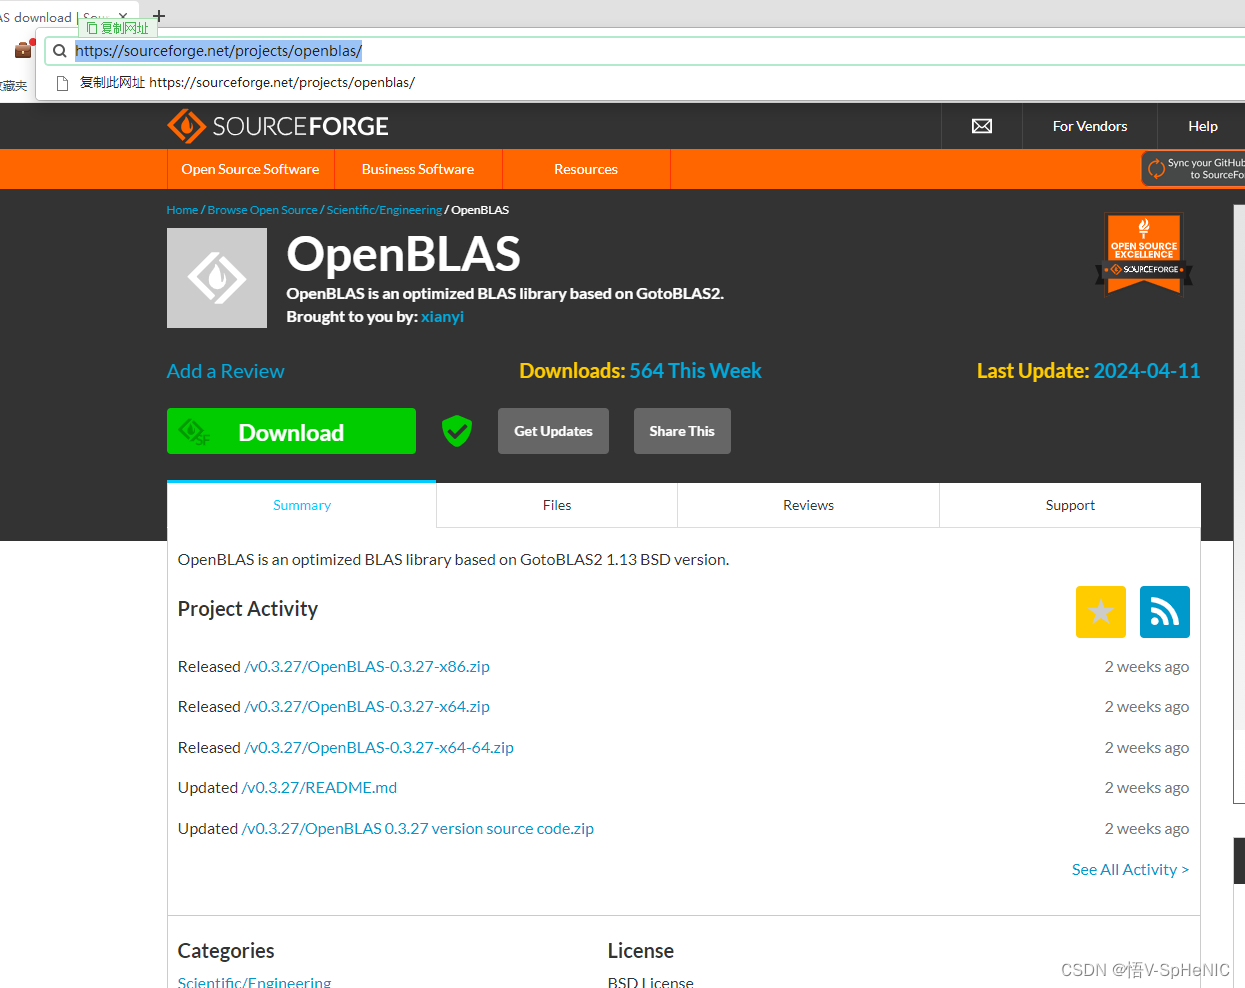Open a new browser tab with the plus icon
The width and height of the screenshot is (1245, 988).
pyautogui.click(x=157, y=16)
